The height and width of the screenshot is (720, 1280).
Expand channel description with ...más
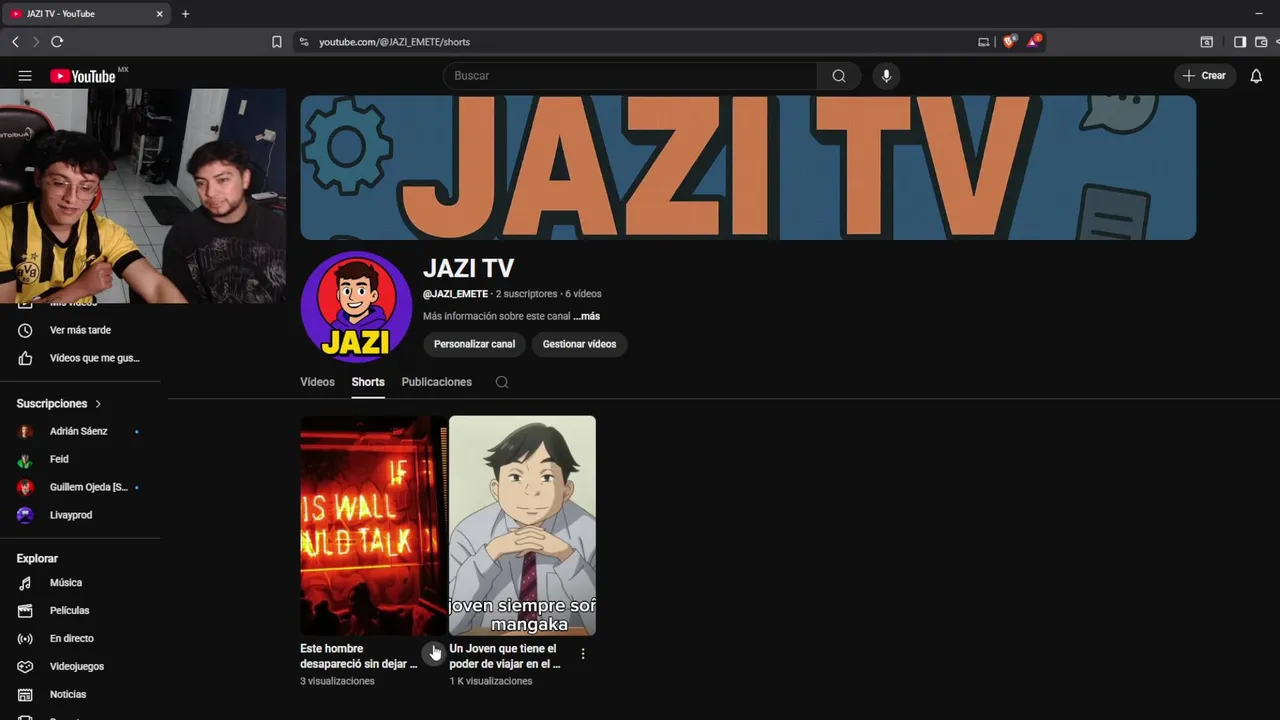pyautogui.click(x=587, y=316)
